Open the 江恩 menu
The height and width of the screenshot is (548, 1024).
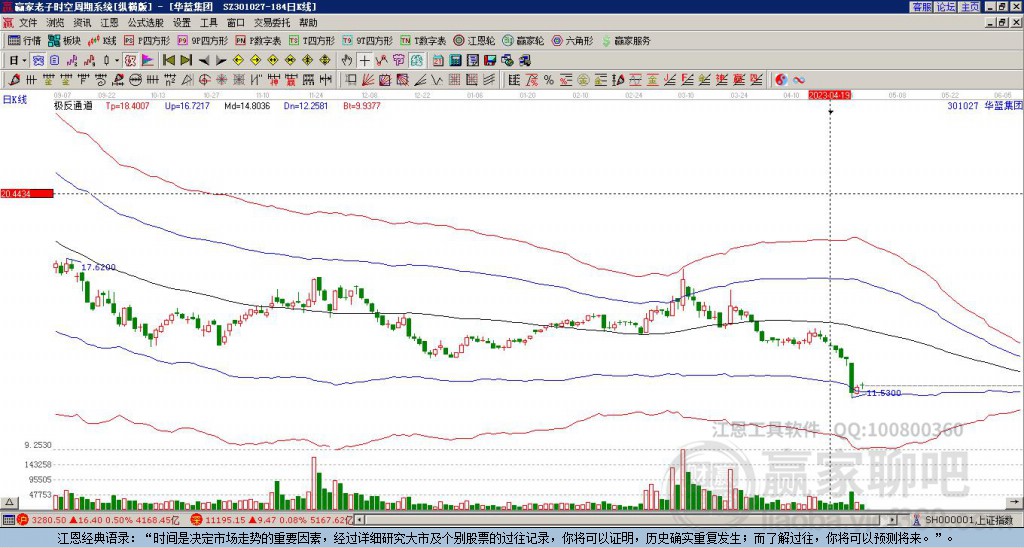(110, 23)
